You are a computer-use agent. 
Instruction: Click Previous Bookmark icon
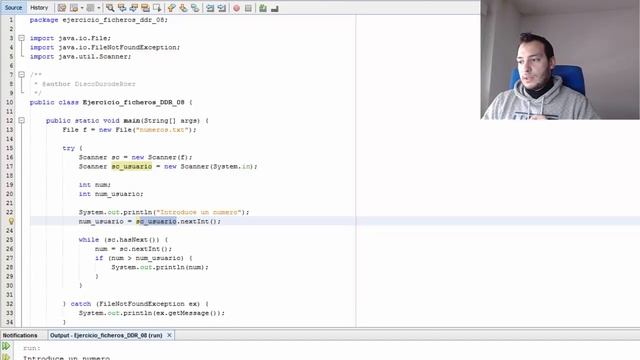point(172,8)
